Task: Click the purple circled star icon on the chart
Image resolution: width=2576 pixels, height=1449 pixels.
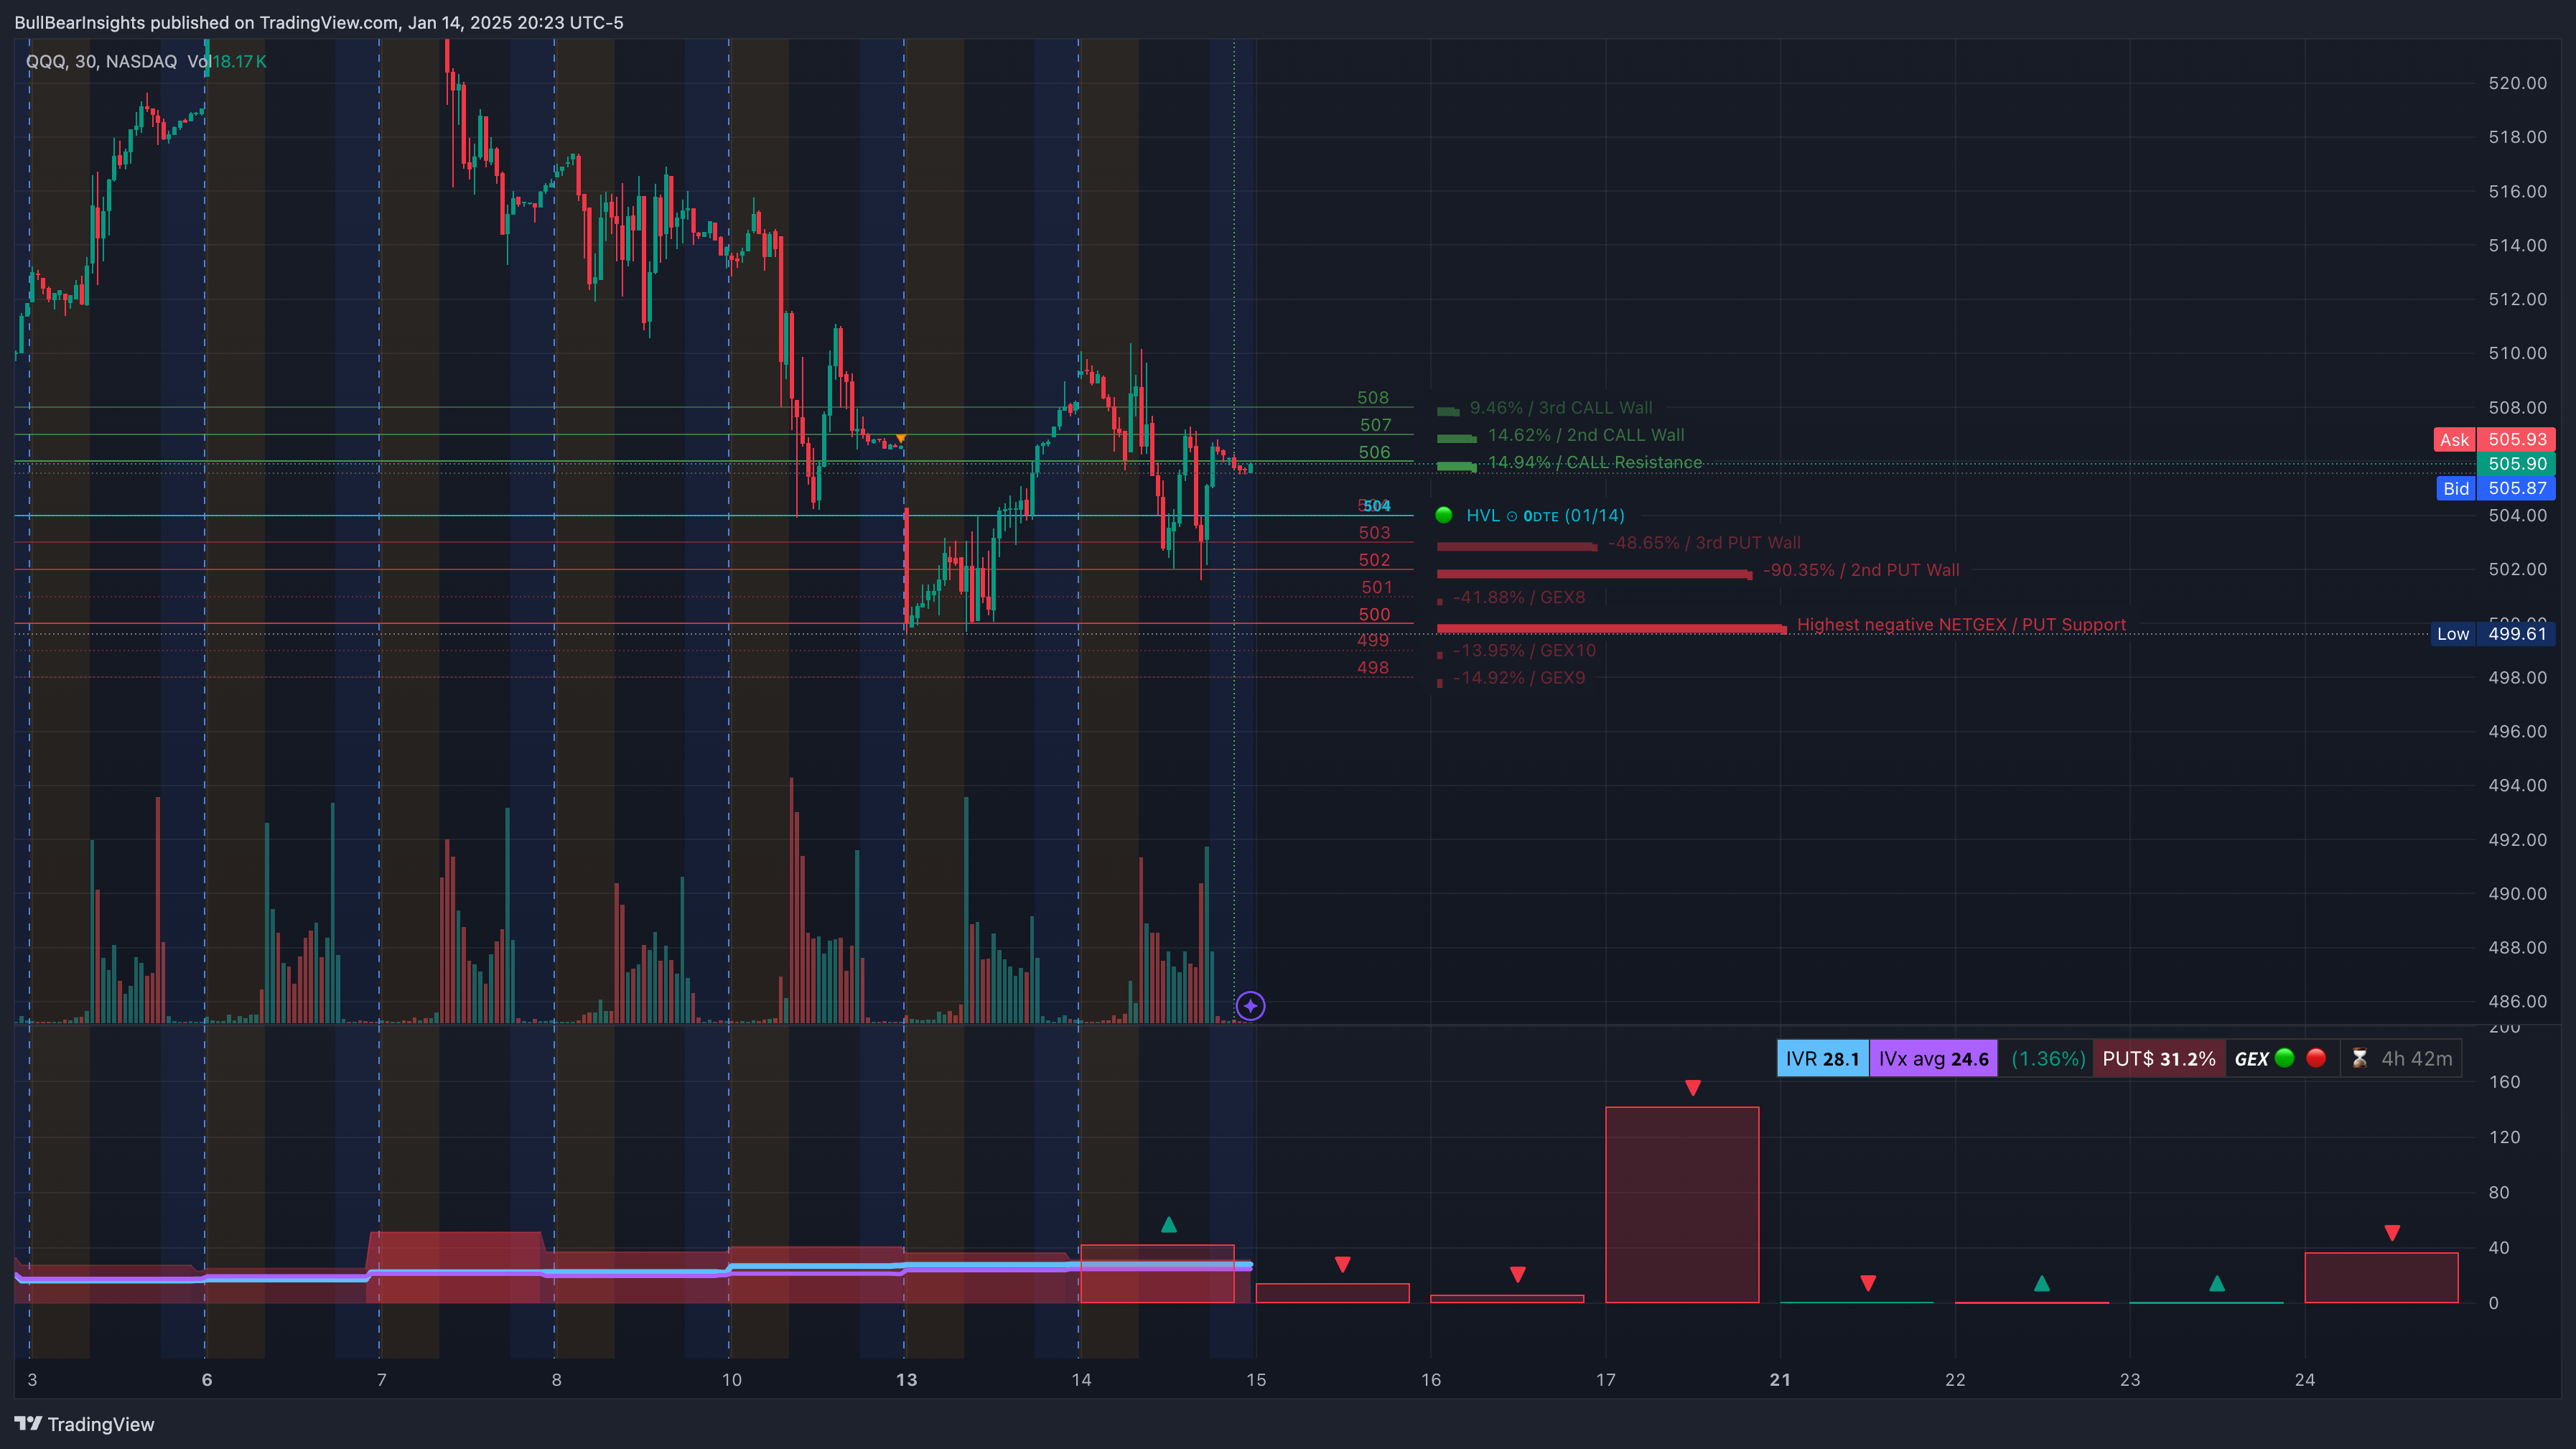Action: [x=1250, y=1005]
